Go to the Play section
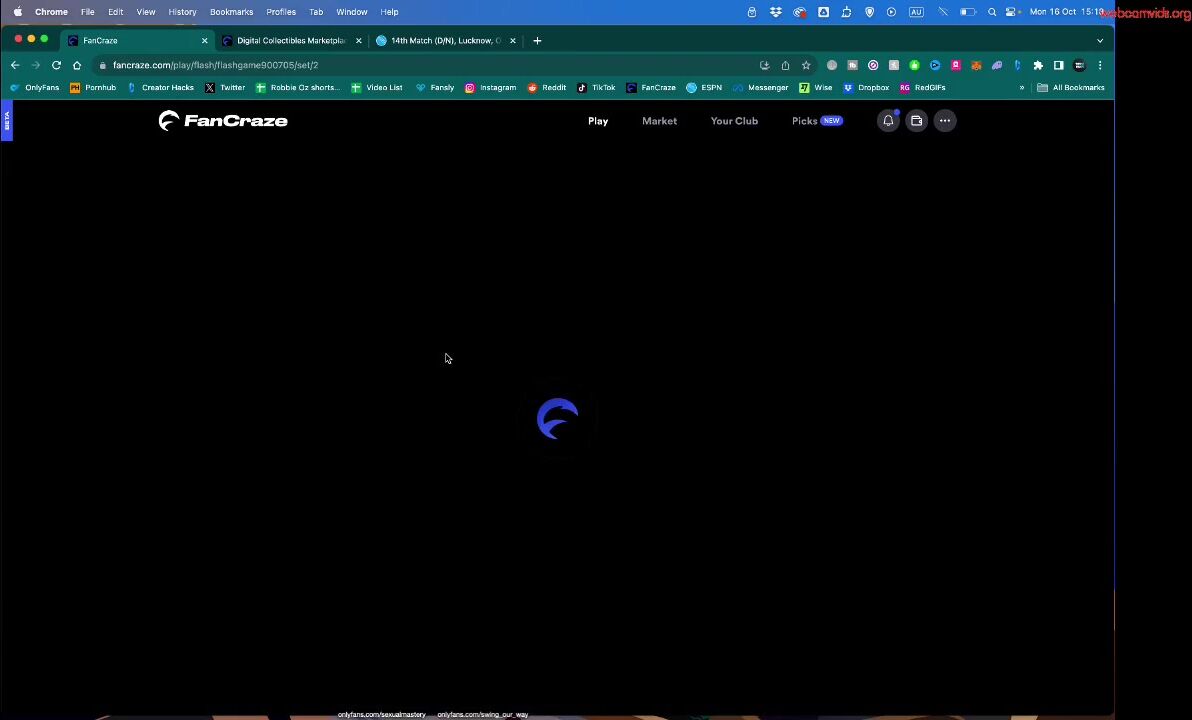This screenshot has width=1192, height=720. coord(598,121)
